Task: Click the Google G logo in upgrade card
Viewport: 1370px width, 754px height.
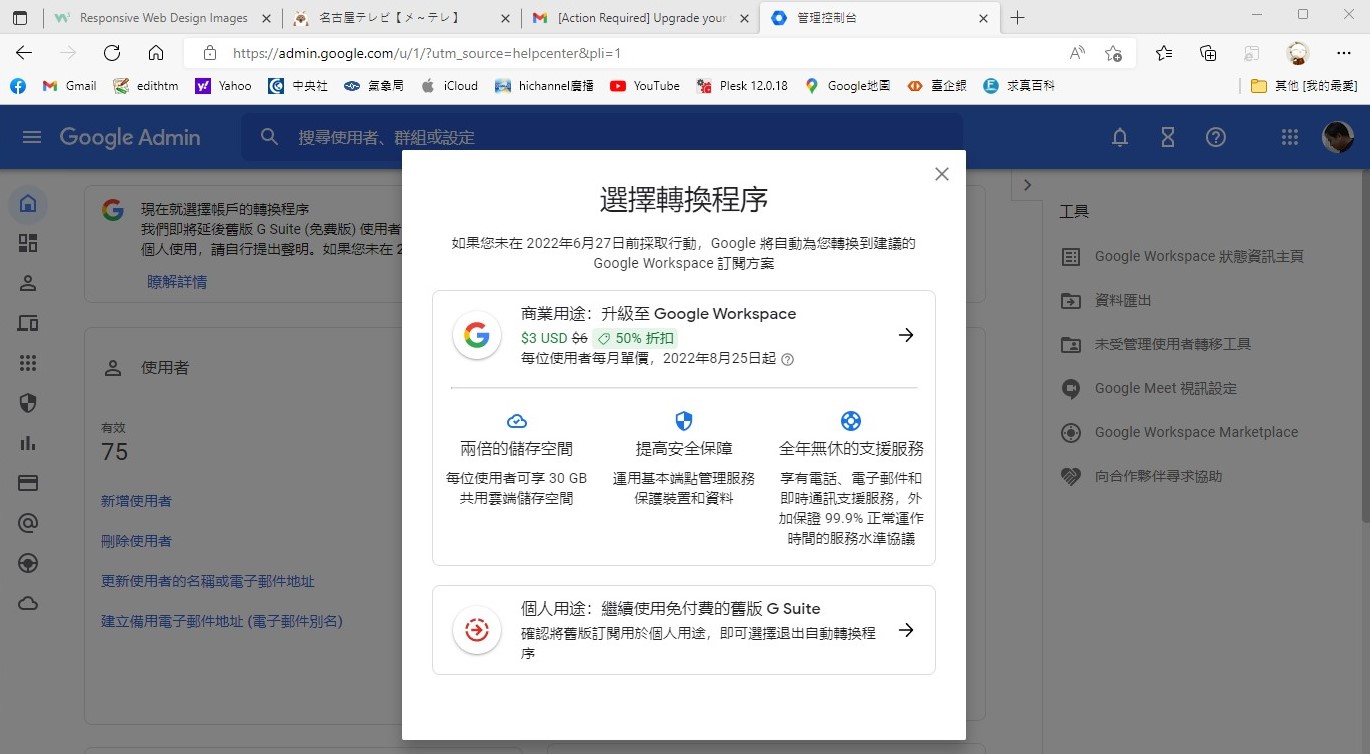Action: (x=477, y=335)
